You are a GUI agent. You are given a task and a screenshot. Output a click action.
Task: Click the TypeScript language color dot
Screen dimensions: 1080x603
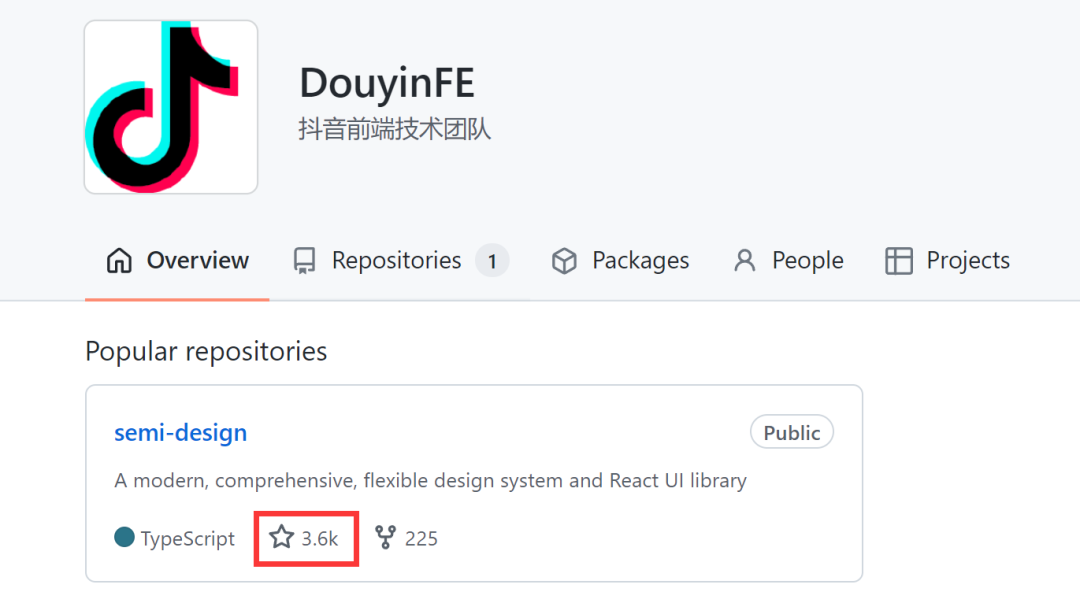(x=124, y=538)
